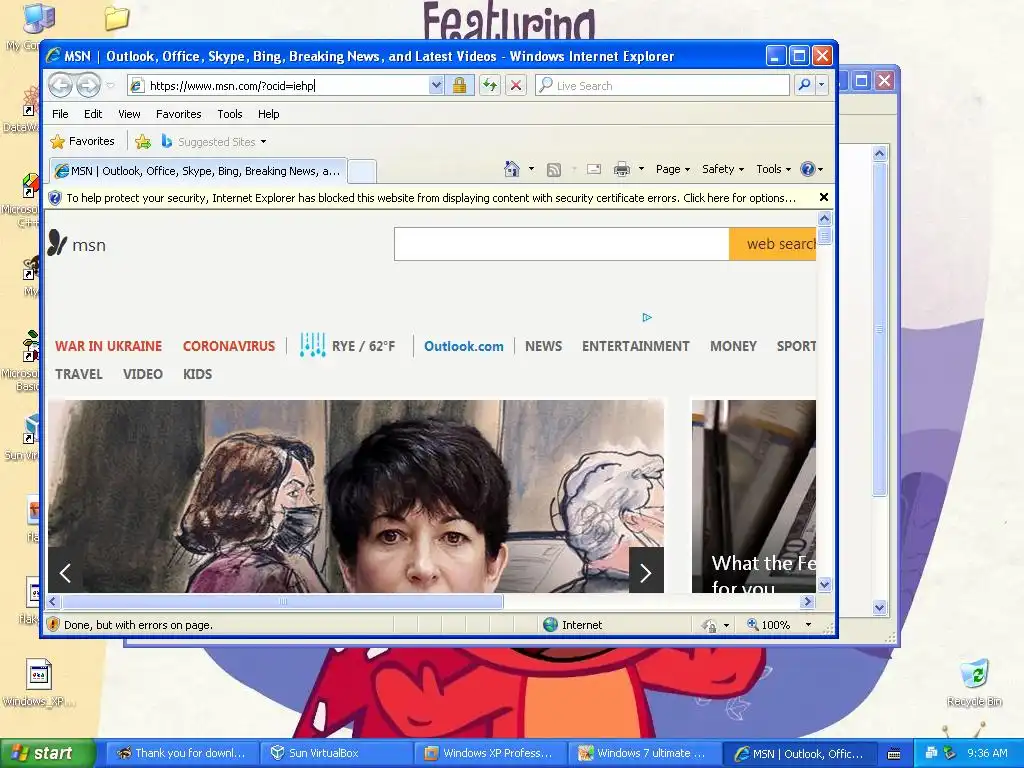
Task: Expand the Home button dropdown arrow
Action: coord(531,169)
